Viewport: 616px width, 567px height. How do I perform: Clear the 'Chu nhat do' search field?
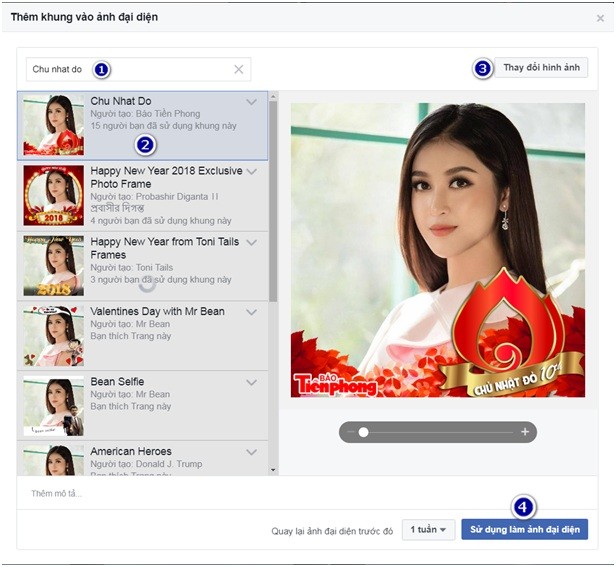tap(238, 70)
